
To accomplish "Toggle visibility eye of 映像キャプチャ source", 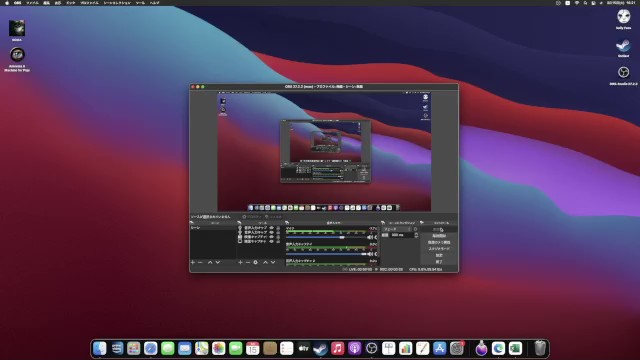I will [271, 237].
